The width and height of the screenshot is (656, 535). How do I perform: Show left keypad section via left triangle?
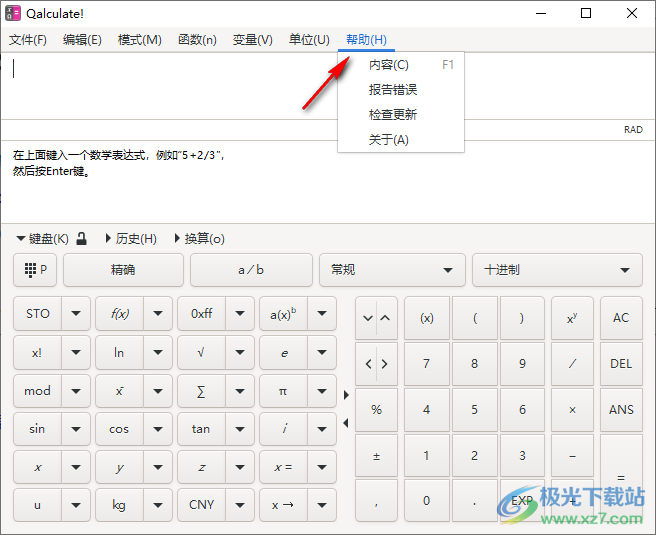(x=346, y=423)
